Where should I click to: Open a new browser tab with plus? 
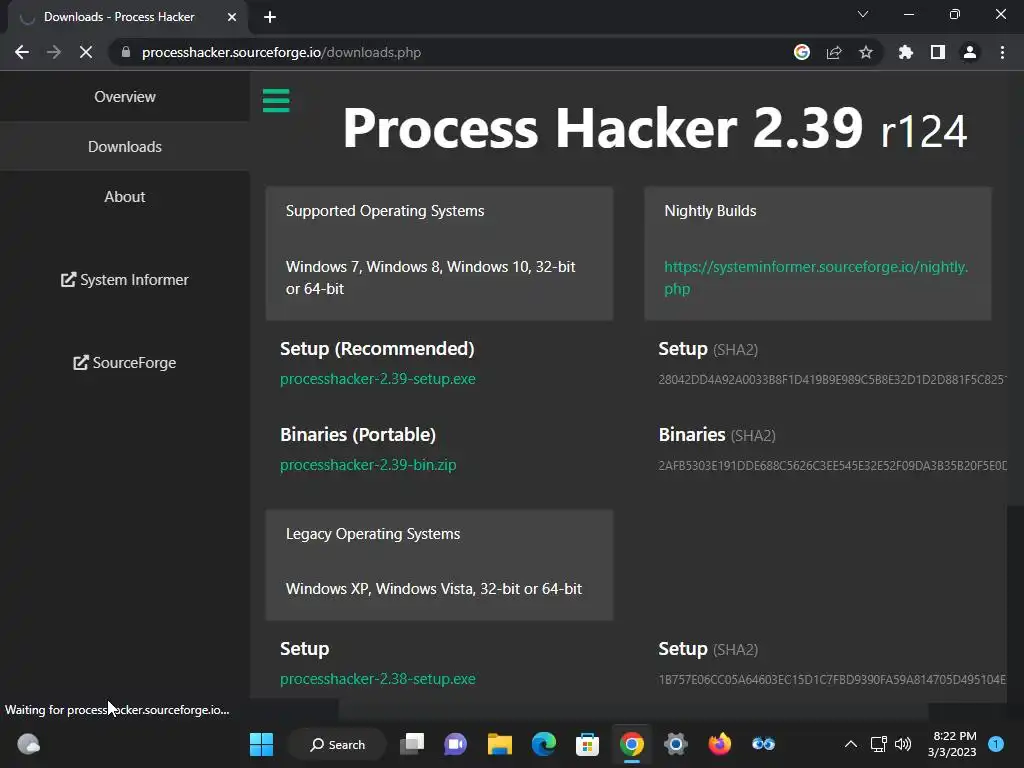pos(270,17)
